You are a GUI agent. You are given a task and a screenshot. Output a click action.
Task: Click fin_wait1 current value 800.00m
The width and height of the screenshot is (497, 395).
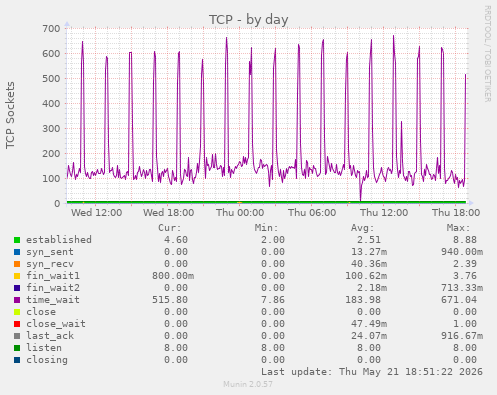(x=173, y=276)
